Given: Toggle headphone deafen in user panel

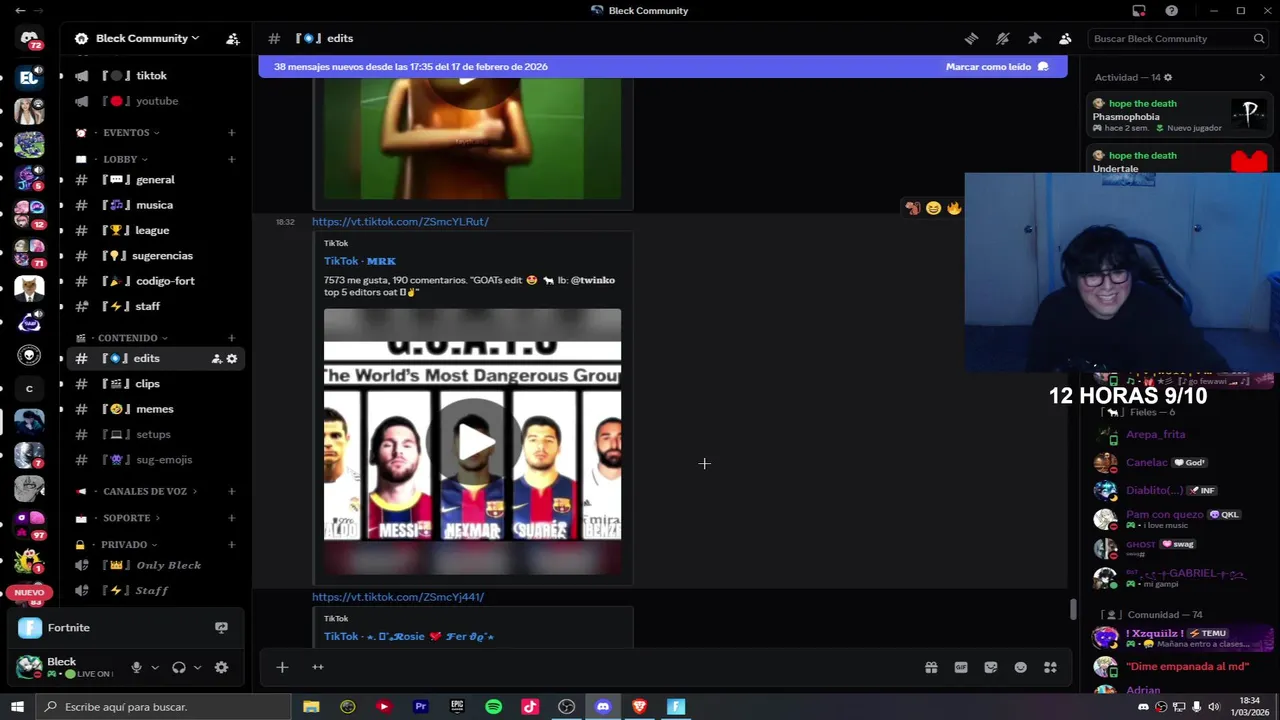Looking at the screenshot, I should (179, 667).
